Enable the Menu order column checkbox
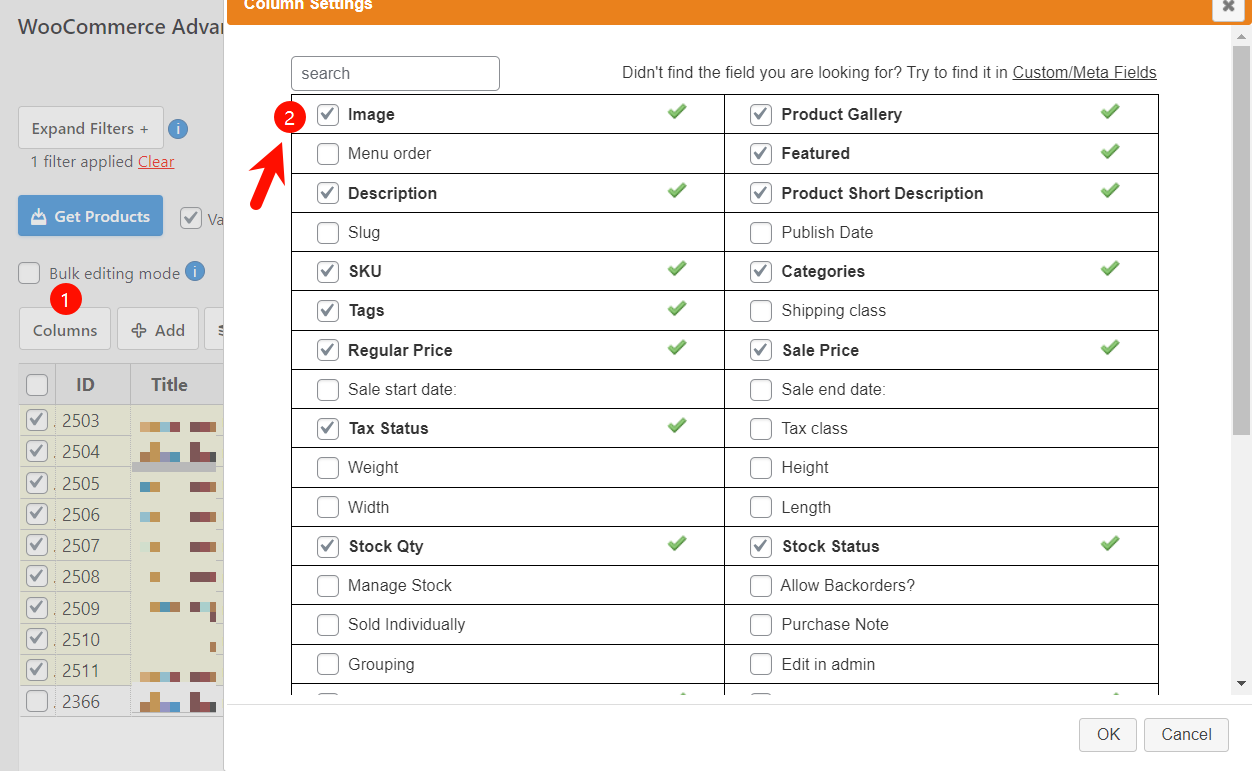 (x=328, y=154)
